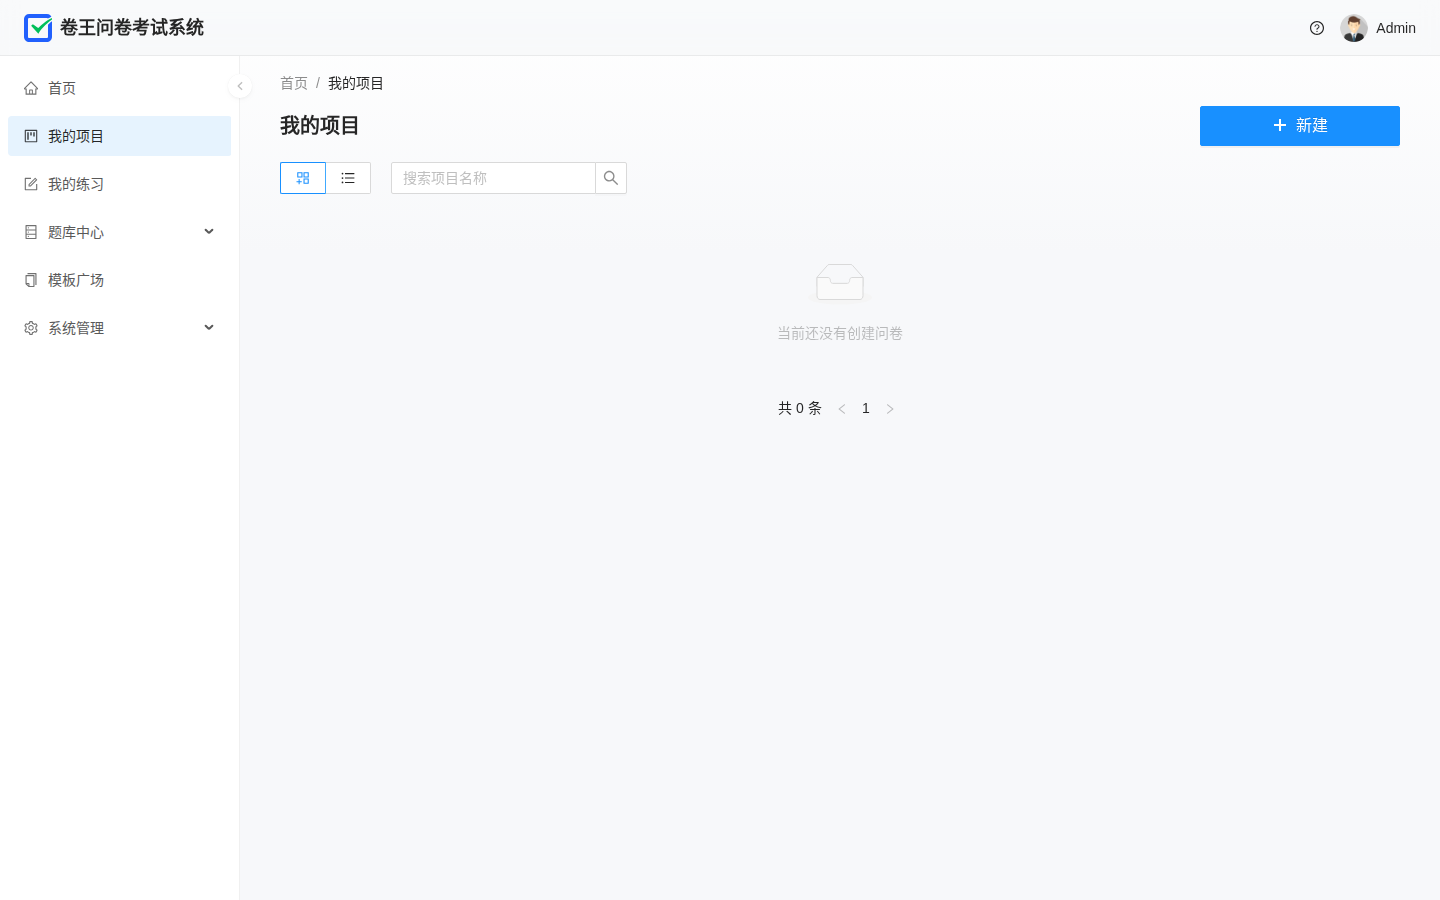
Task: Collapse the sidebar with arrow handle
Action: pyautogui.click(x=240, y=86)
